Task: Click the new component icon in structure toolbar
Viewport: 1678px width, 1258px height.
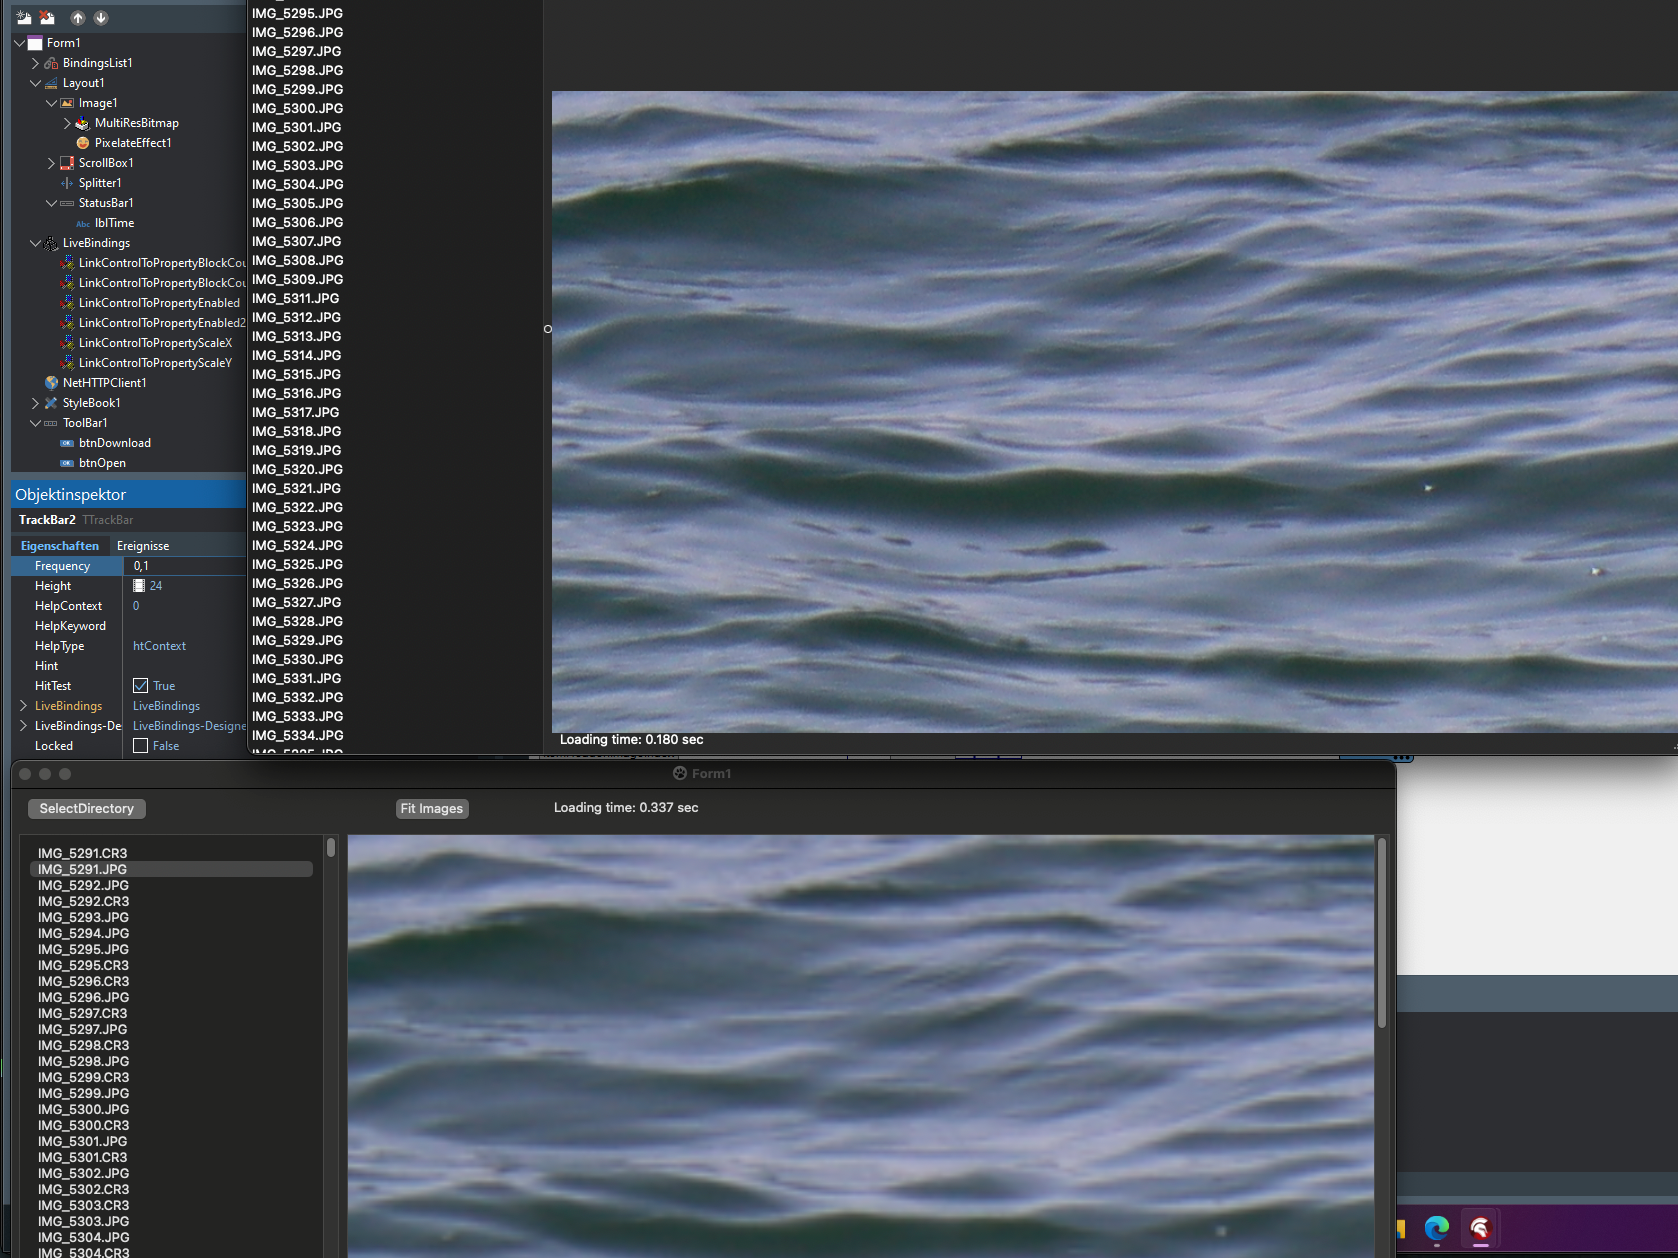Action: pos(24,18)
